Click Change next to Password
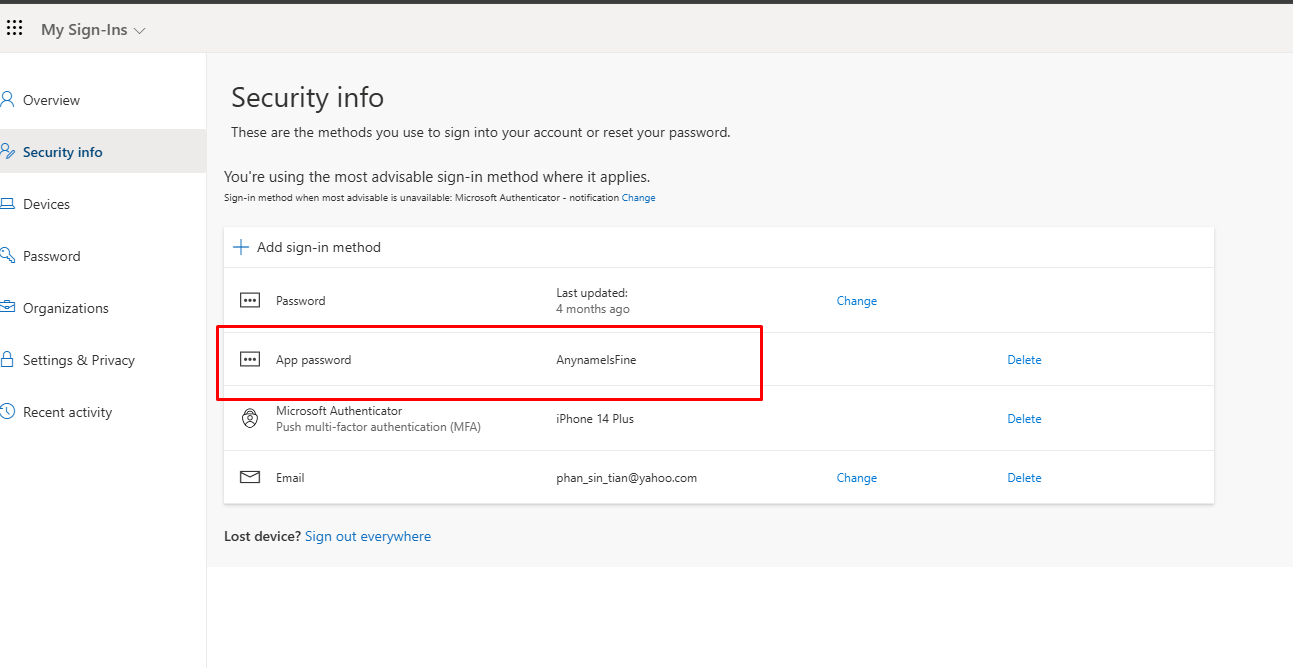This screenshot has height=668, width=1293. [x=857, y=301]
